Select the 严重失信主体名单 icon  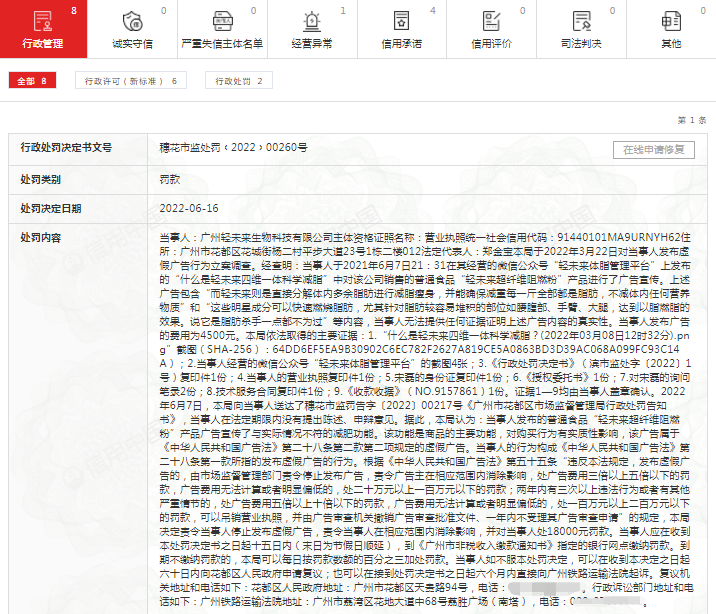pos(221,22)
